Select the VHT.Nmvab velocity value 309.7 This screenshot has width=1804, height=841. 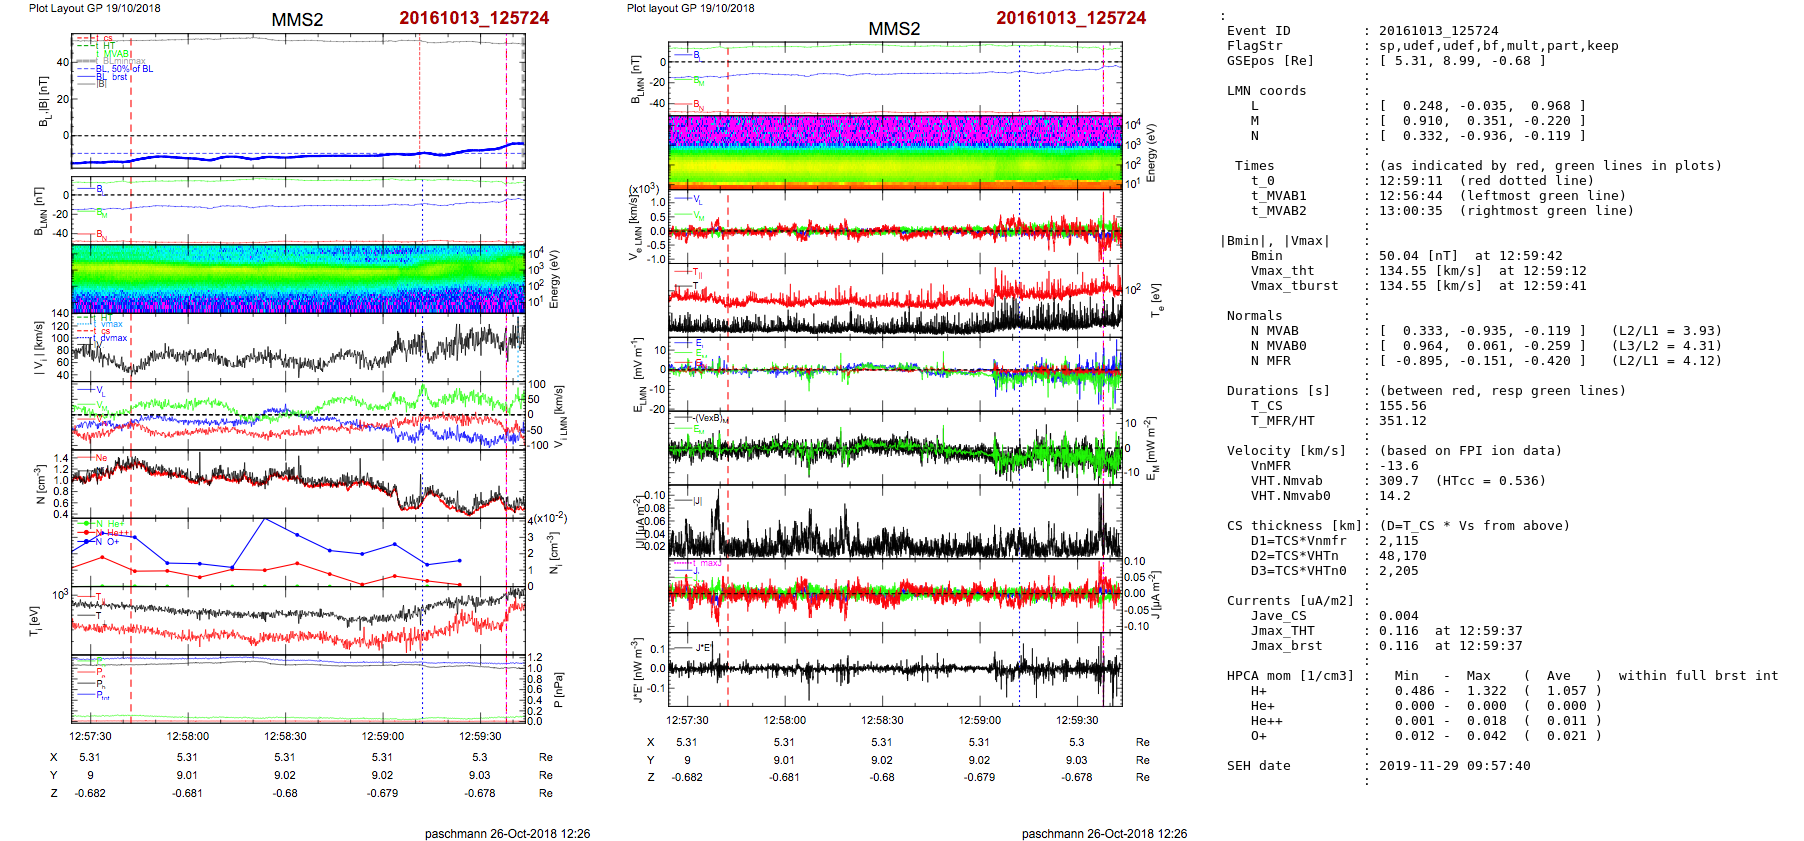click(1398, 481)
